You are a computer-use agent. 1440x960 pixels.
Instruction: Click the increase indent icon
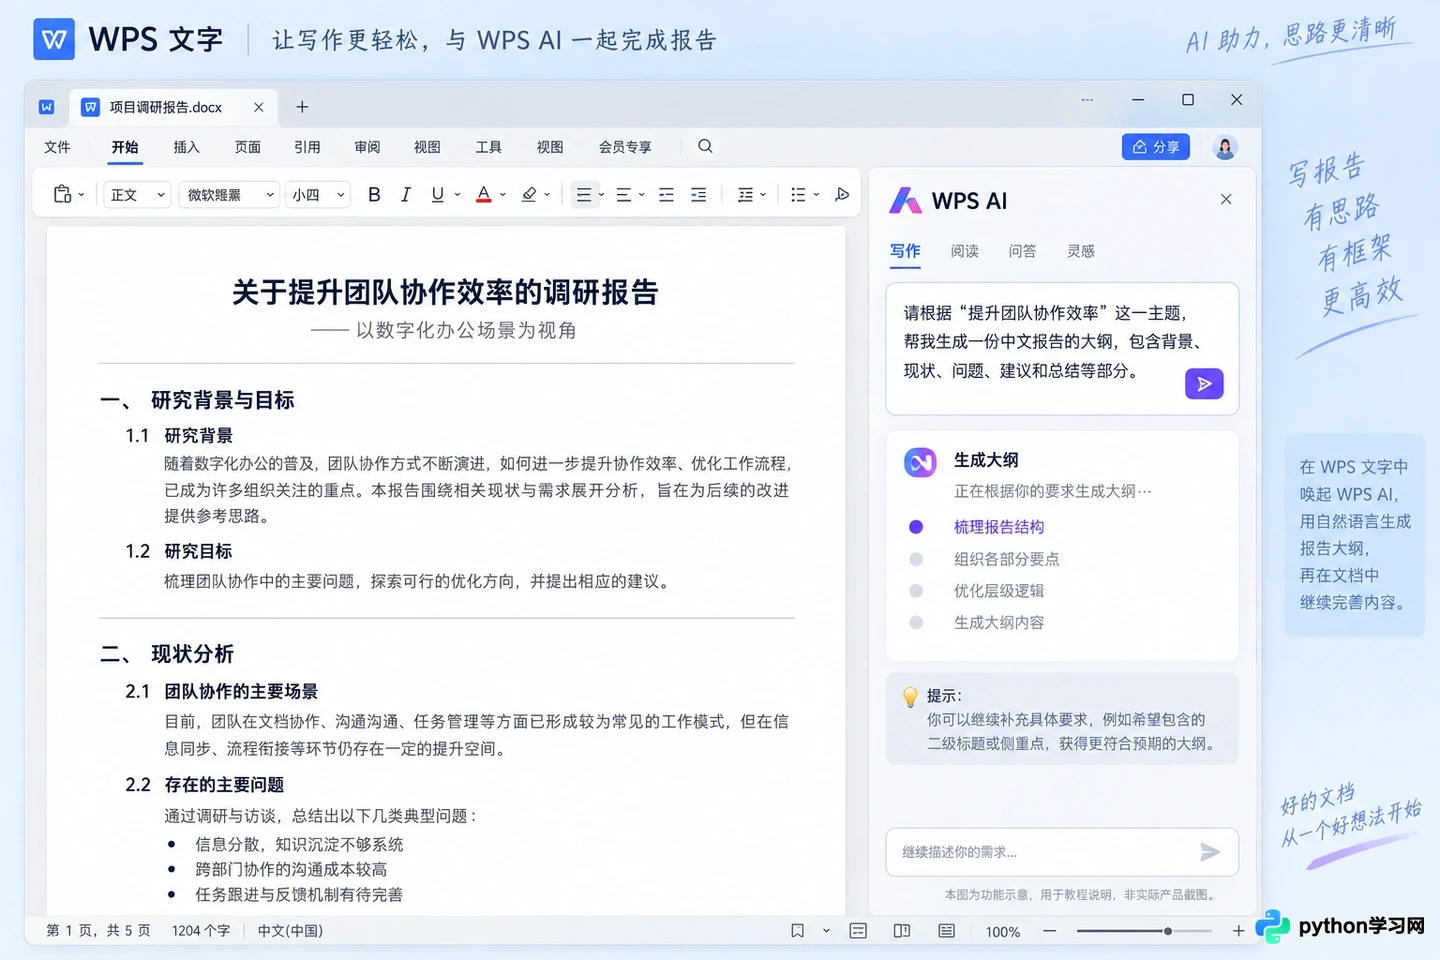698,195
